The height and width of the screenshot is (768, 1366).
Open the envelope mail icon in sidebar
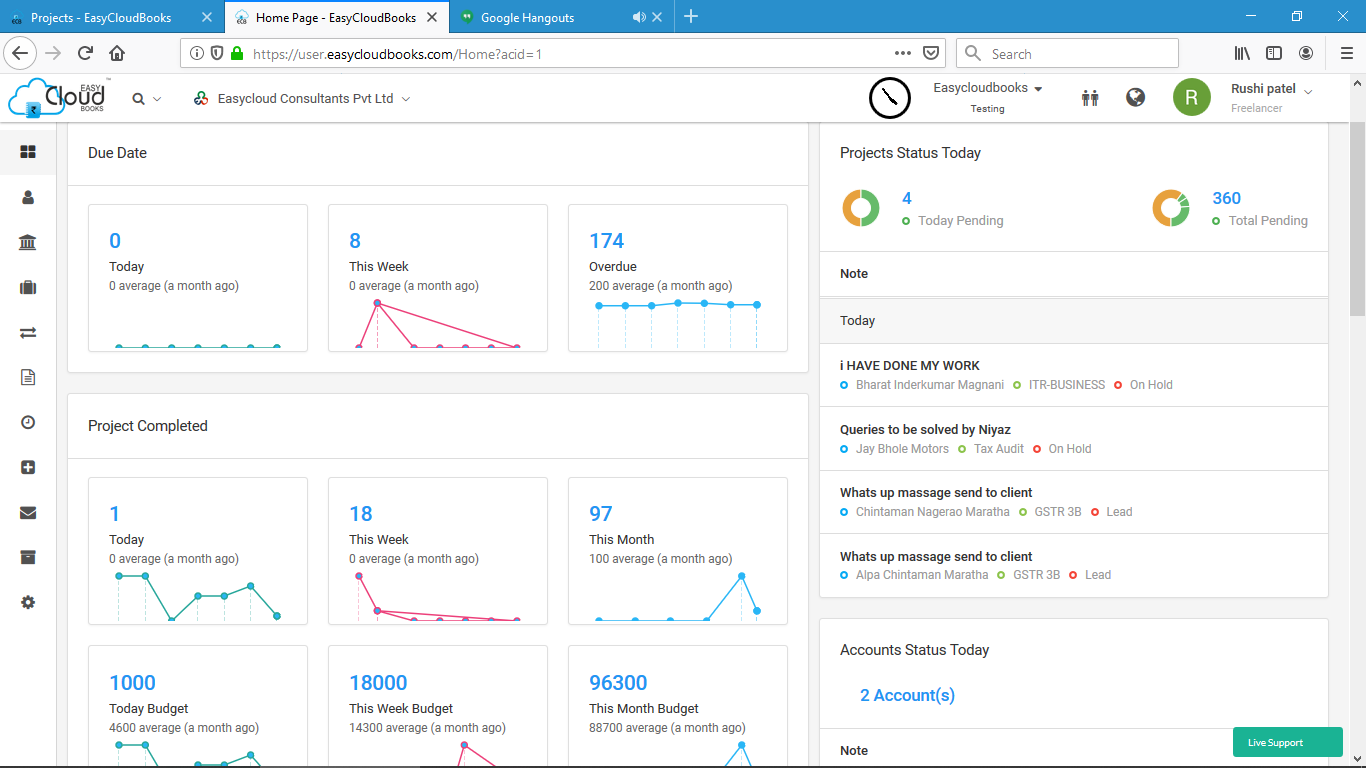pyautogui.click(x=28, y=513)
